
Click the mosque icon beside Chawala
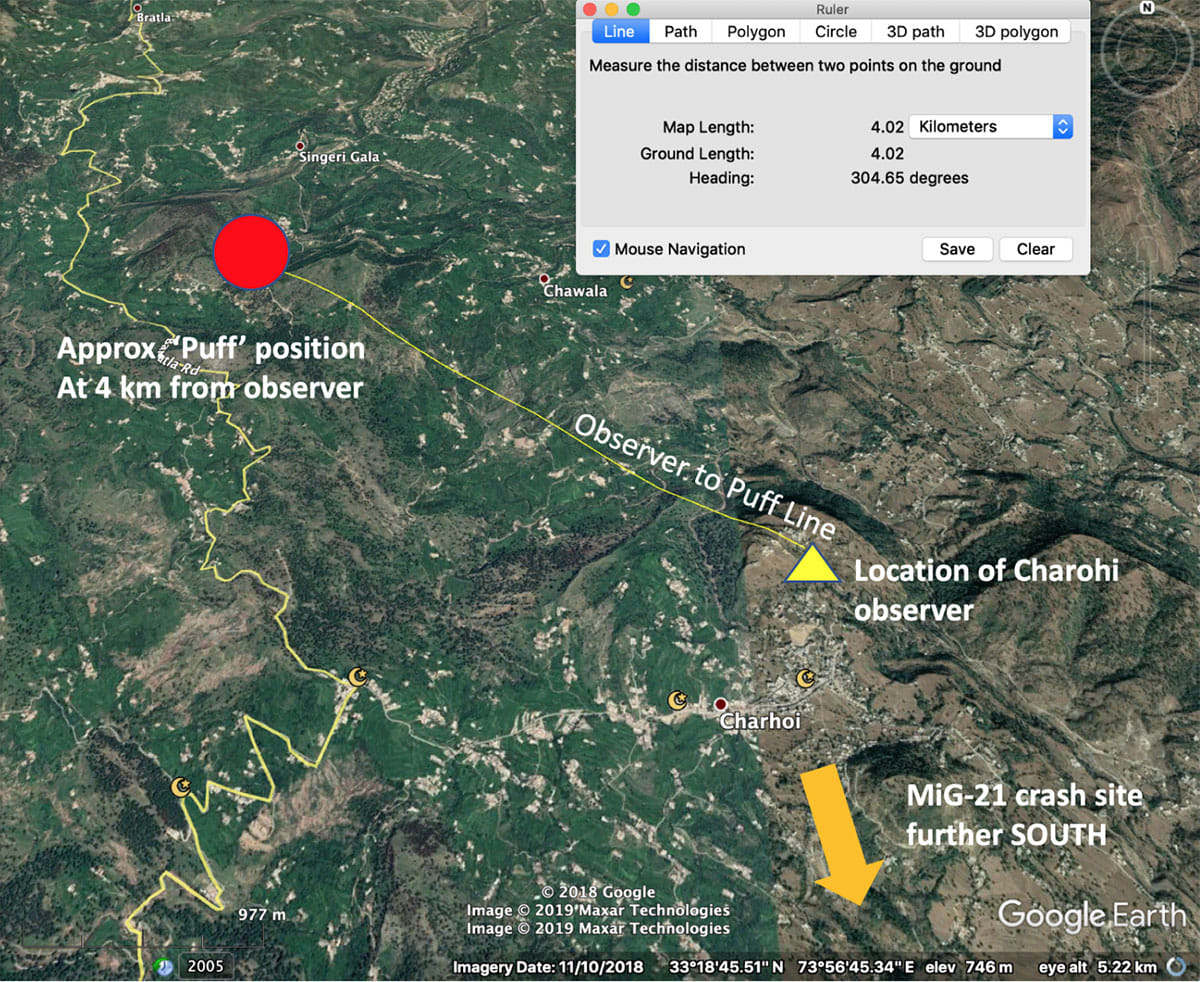tap(627, 282)
